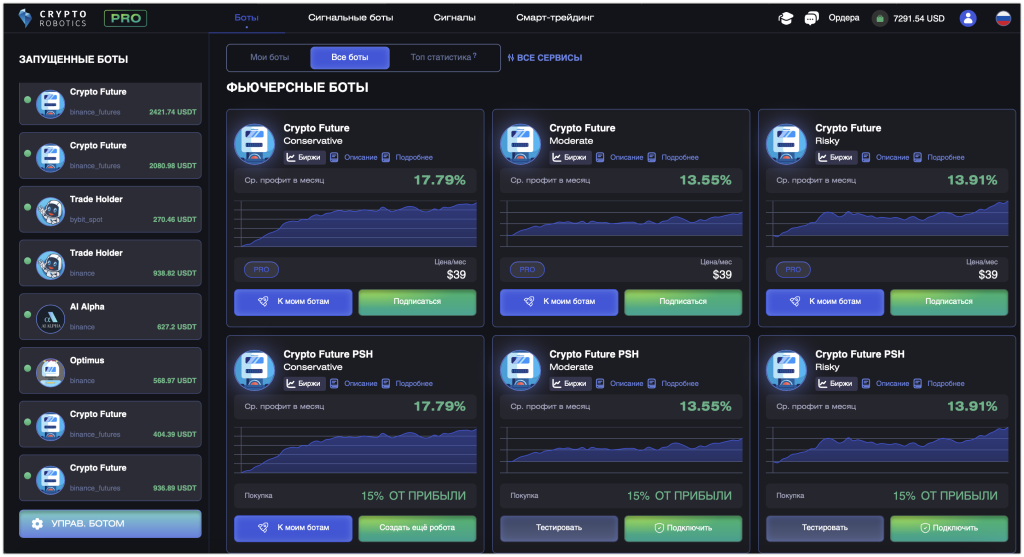The width and height of the screenshot is (1024, 557).
Task: Click Тестировать on PSH Moderate
Action: click(x=558, y=528)
